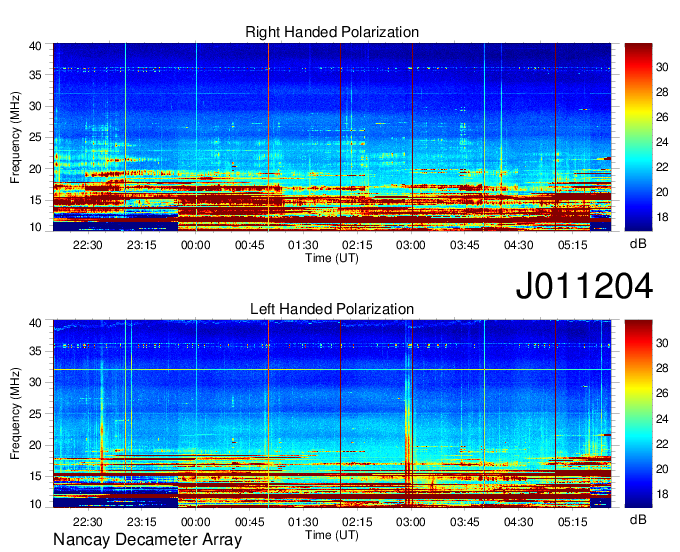Click the 15 MHz tick on Right Handed plot
Screen dimensions: 680x552
tap(35, 200)
